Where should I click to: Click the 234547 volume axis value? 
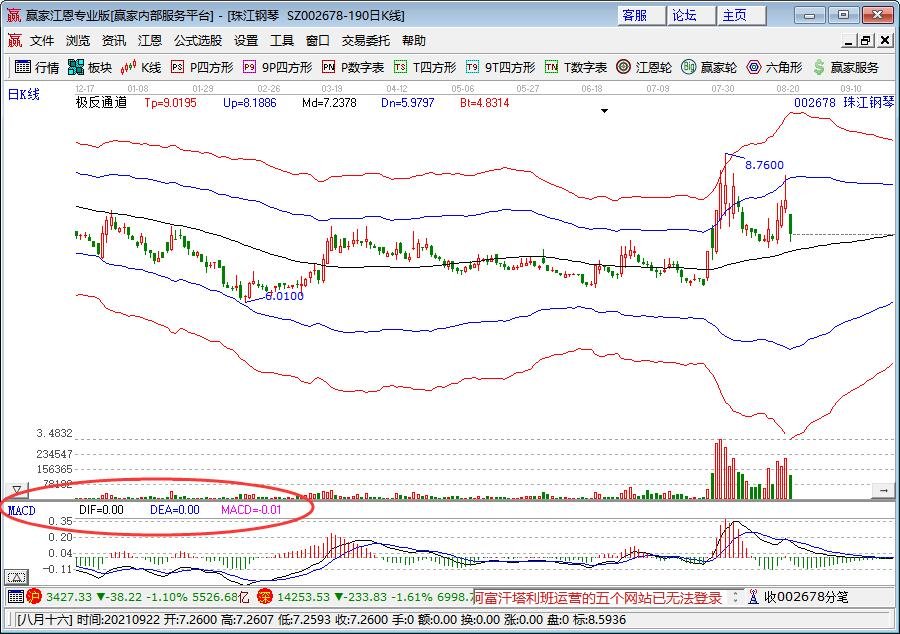point(55,454)
